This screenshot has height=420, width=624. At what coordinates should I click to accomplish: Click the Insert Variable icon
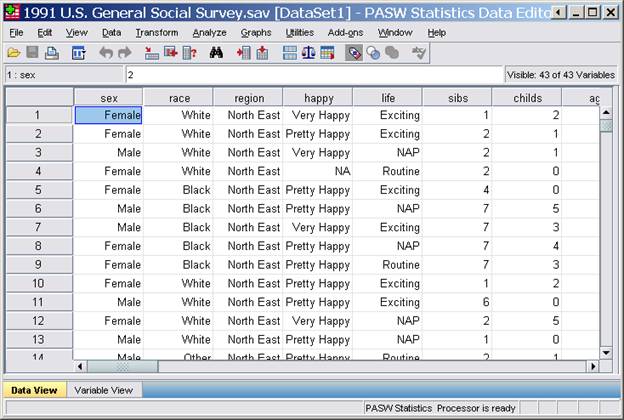coord(262,53)
